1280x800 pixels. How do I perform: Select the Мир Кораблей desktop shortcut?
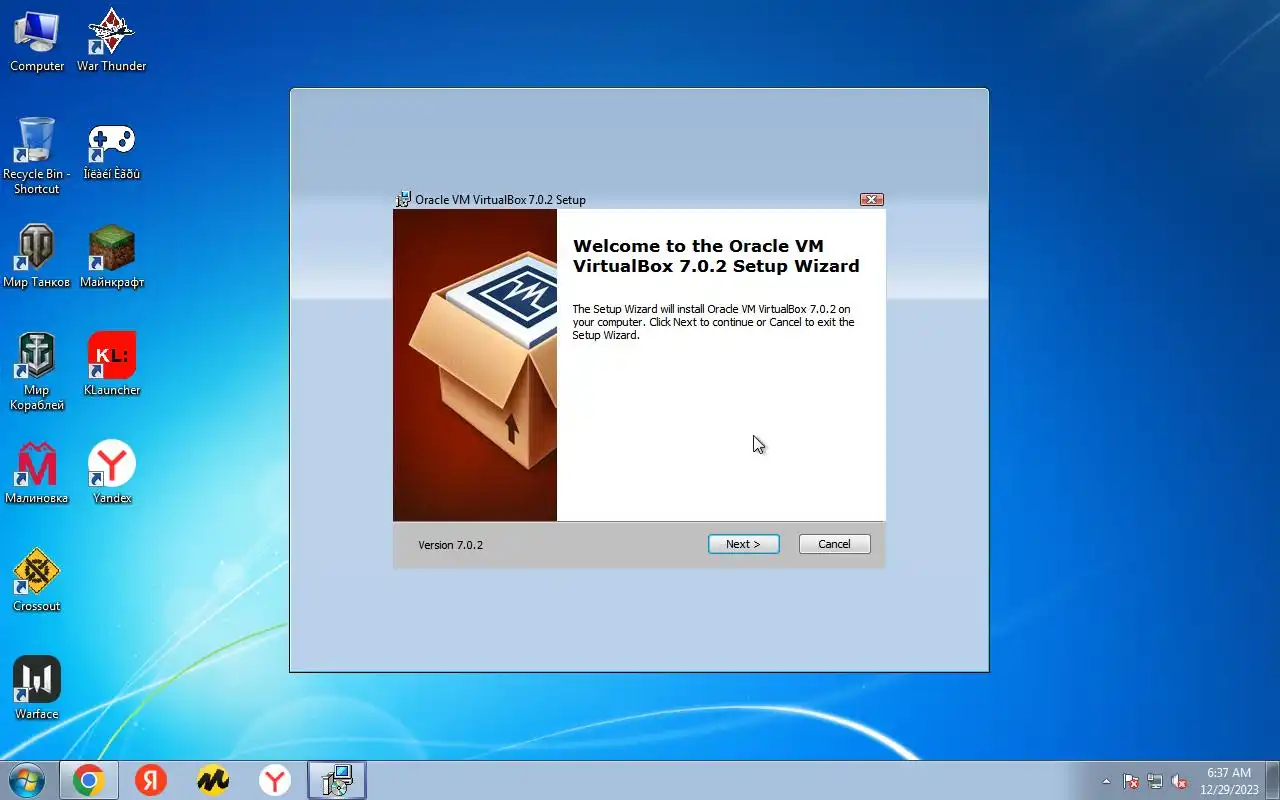37,372
